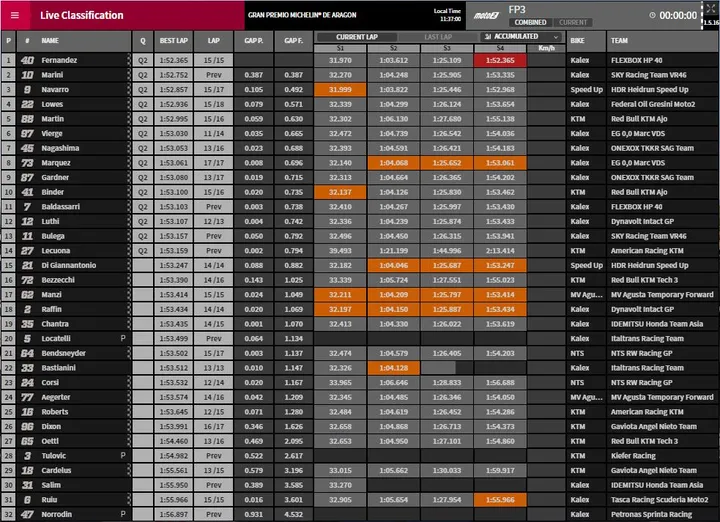Click Navarro's orange S1 time 31.999
The height and width of the screenshot is (522, 720).
[x=340, y=90]
